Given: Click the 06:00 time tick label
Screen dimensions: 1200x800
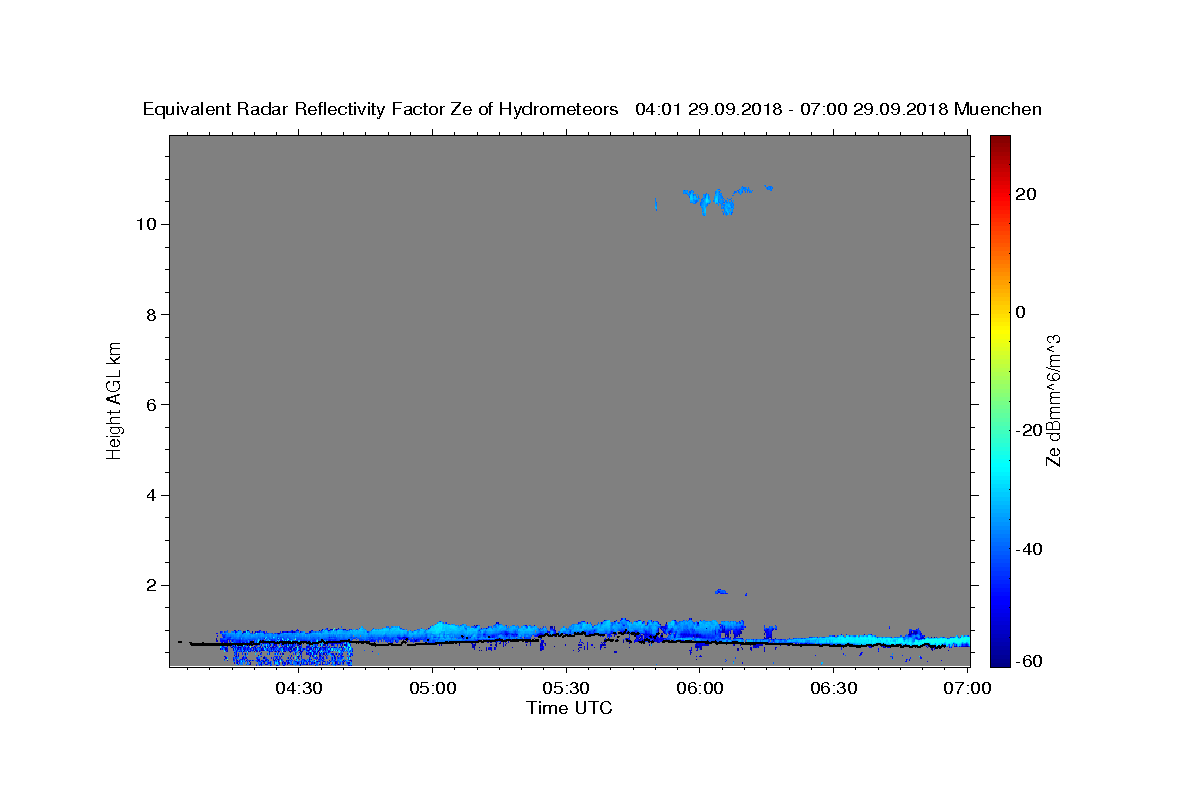Looking at the screenshot, I should click(700, 688).
